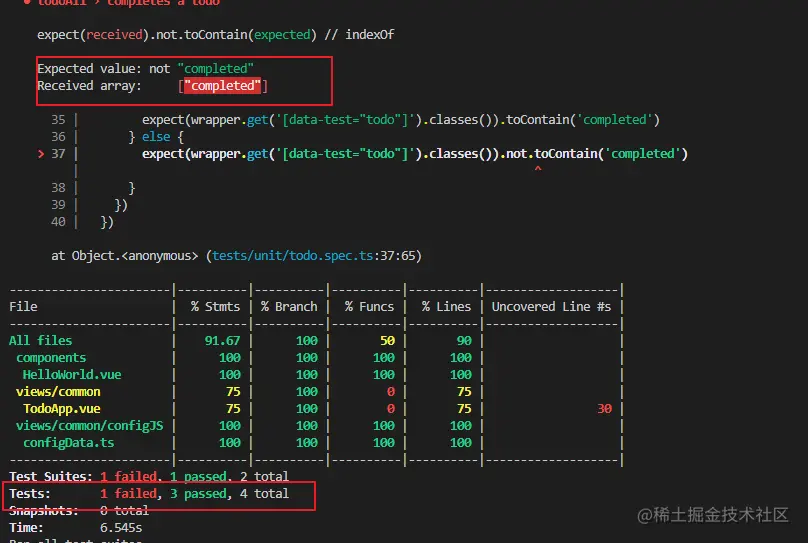Click uncovered line number 30 for TodoApp.vue
The height and width of the screenshot is (543, 808).
(604, 409)
